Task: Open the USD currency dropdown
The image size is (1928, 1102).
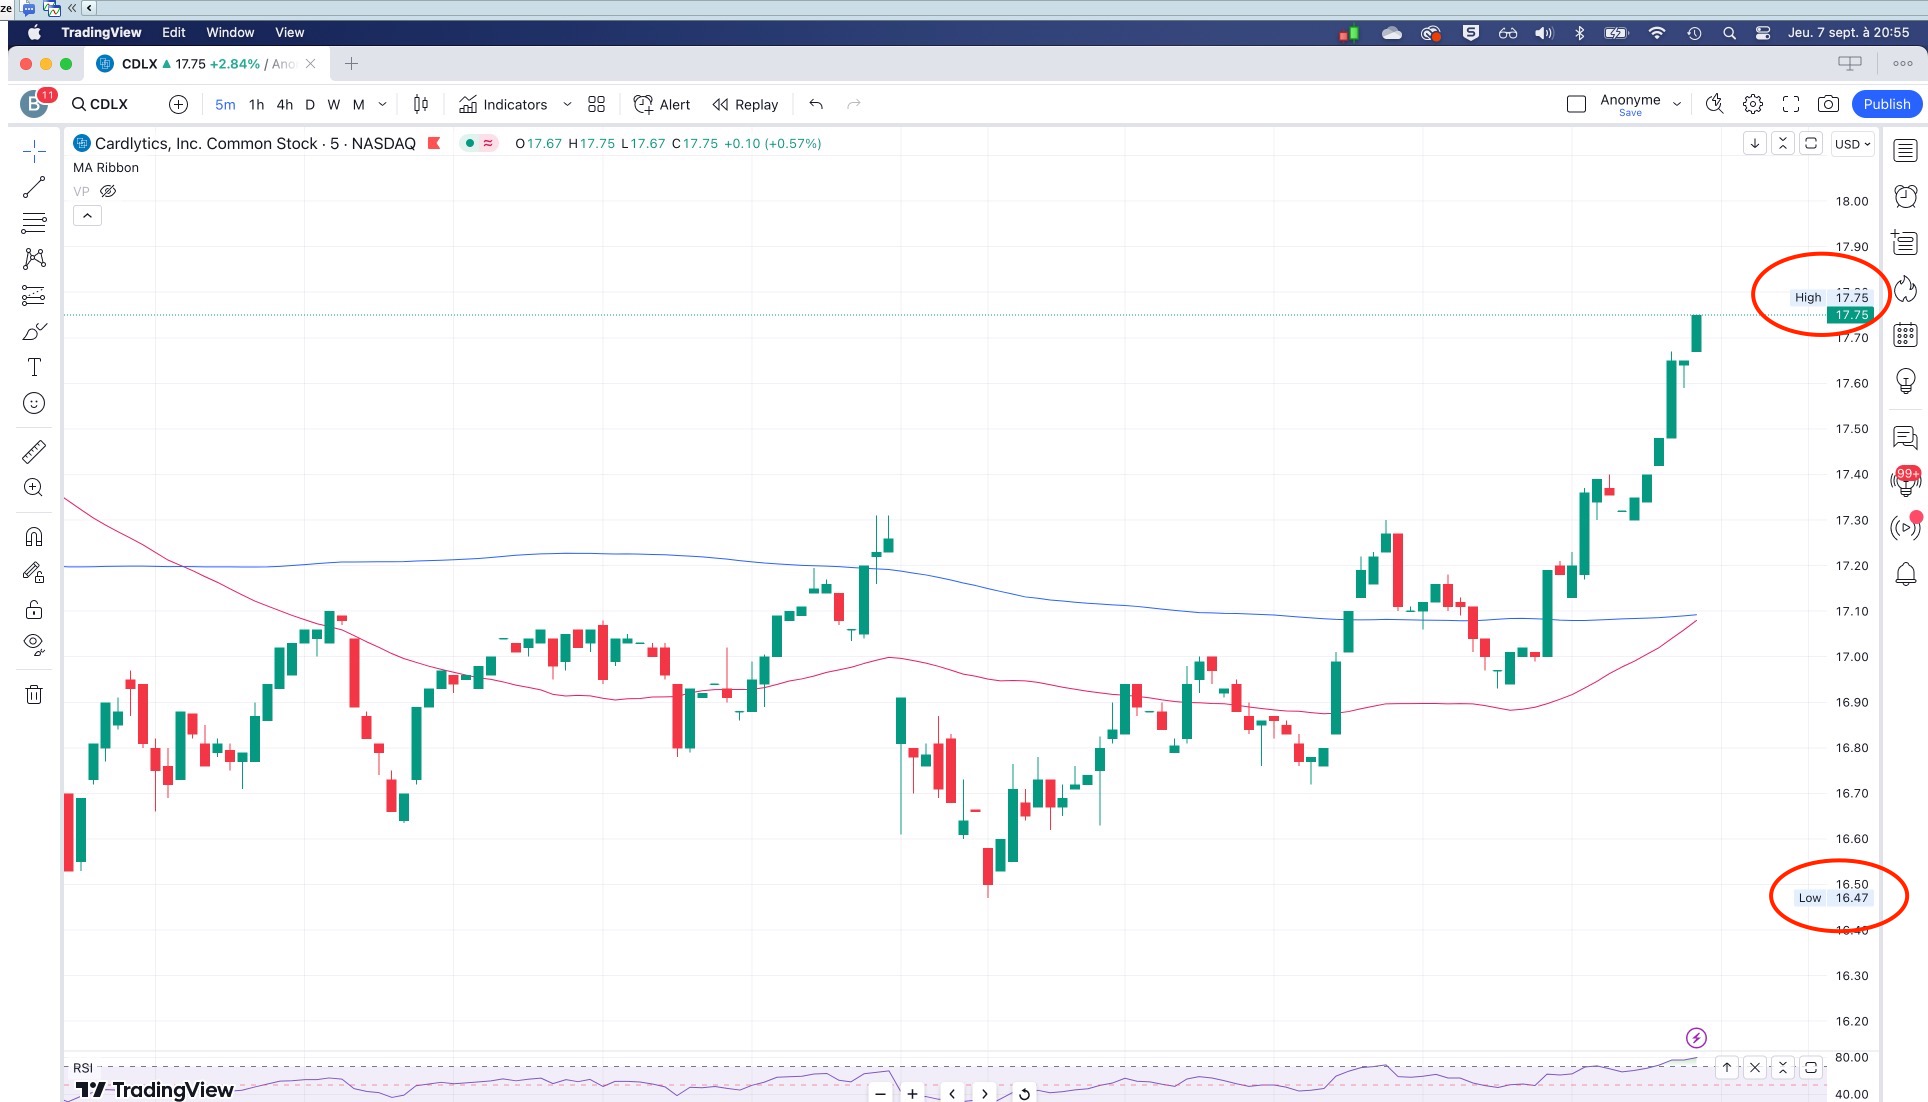Action: click(1852, 144)
